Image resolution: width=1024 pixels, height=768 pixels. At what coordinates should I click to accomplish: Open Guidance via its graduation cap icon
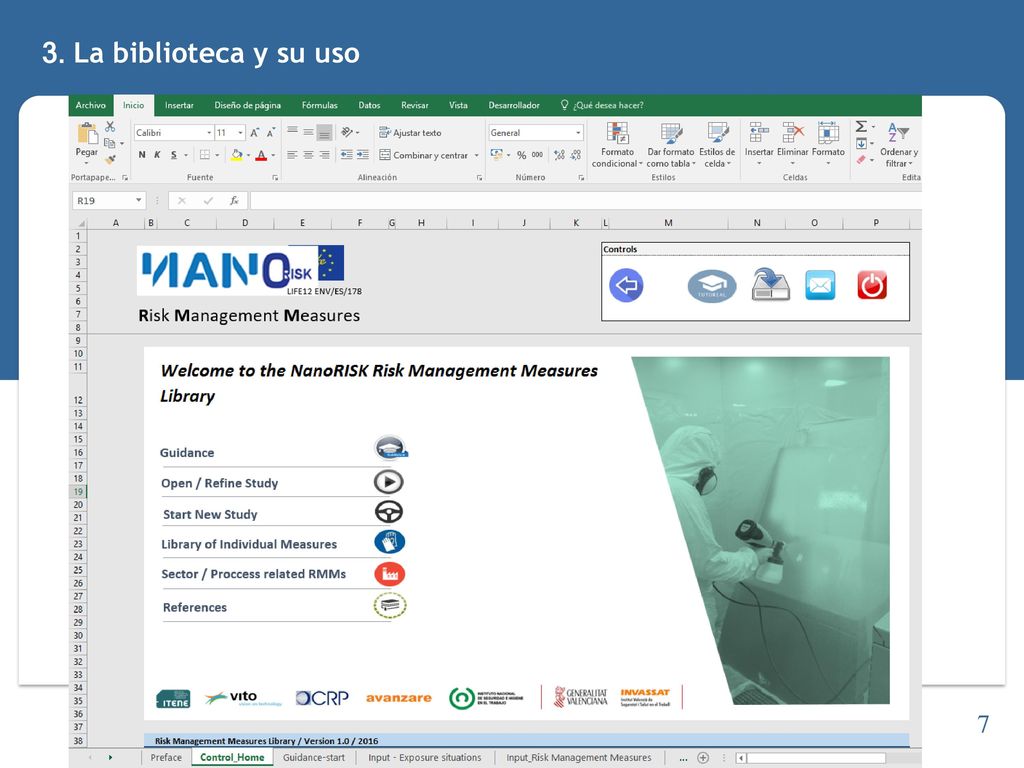point(391,449)
